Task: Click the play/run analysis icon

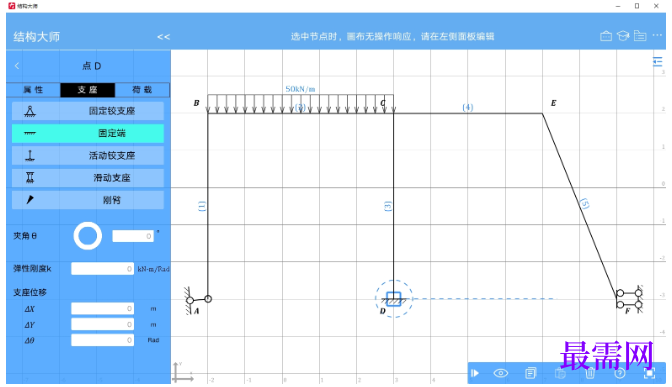Action: pyautogui.click(x=474, y=373)
